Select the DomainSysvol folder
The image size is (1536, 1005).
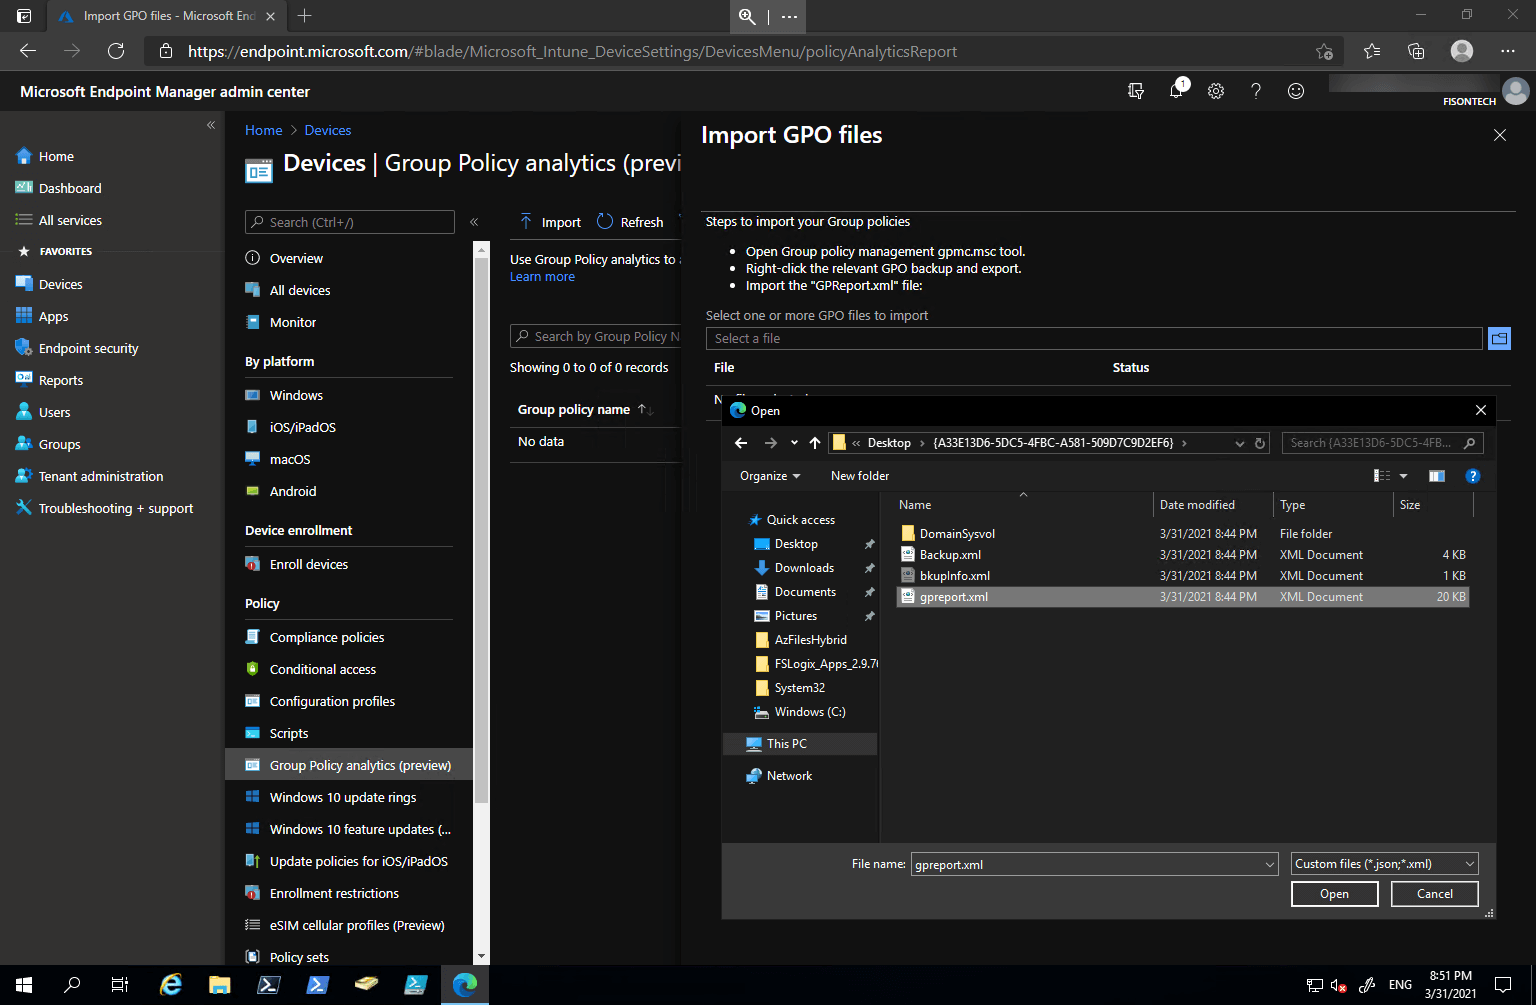pyautogui.click(x=1183, y=534)
